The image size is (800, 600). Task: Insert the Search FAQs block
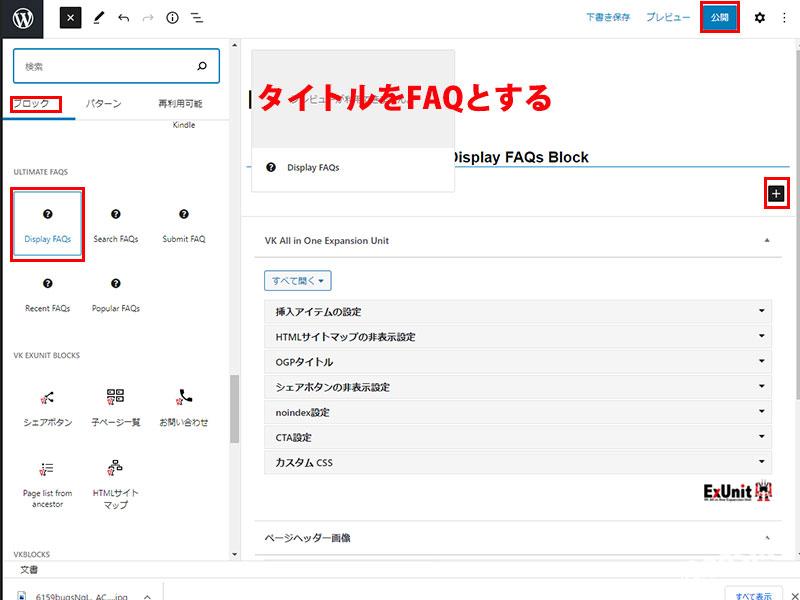[x=116, y=225]
